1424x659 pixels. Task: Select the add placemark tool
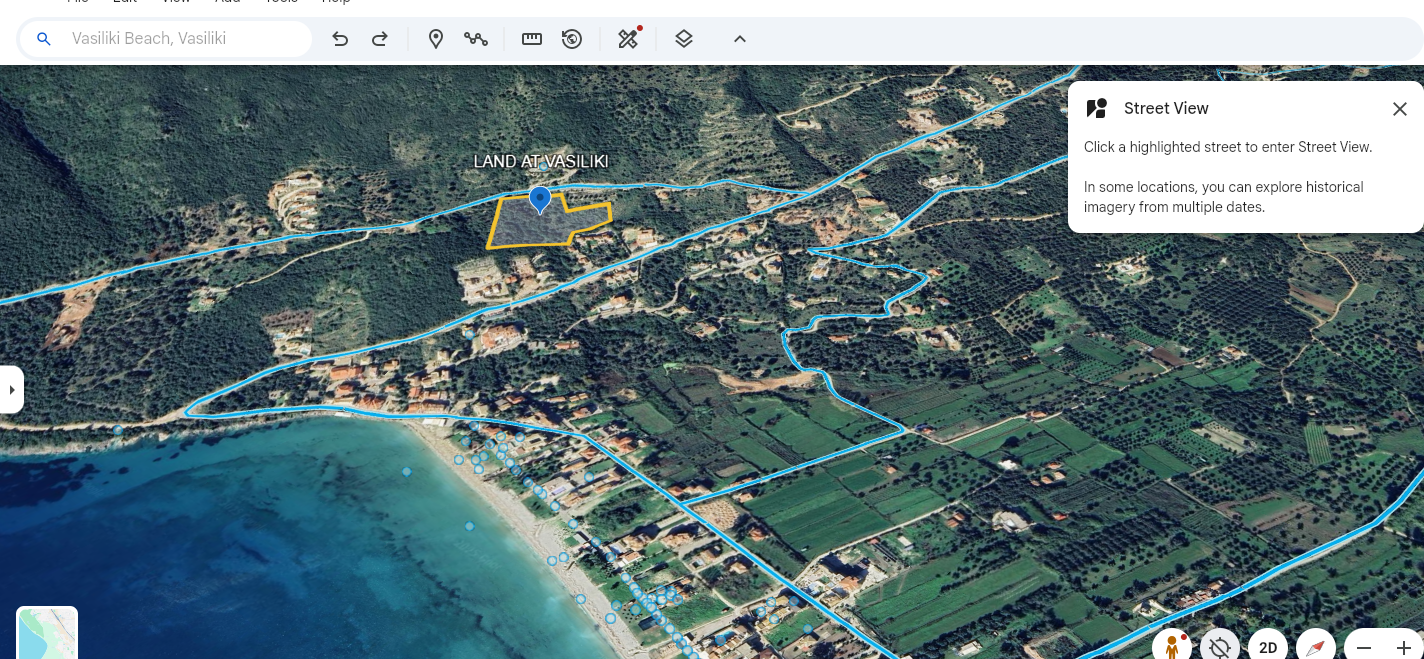pos(436,39)
